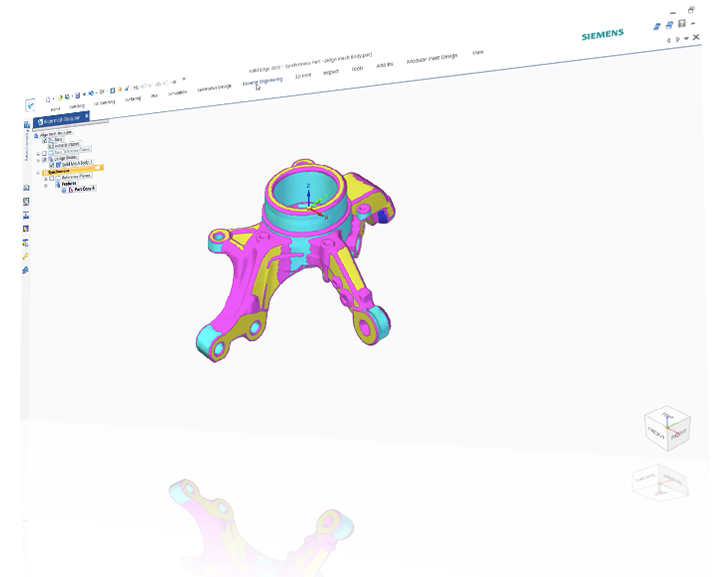Click the blue Undo arrow in quick access toolbar

pos(91,94)
